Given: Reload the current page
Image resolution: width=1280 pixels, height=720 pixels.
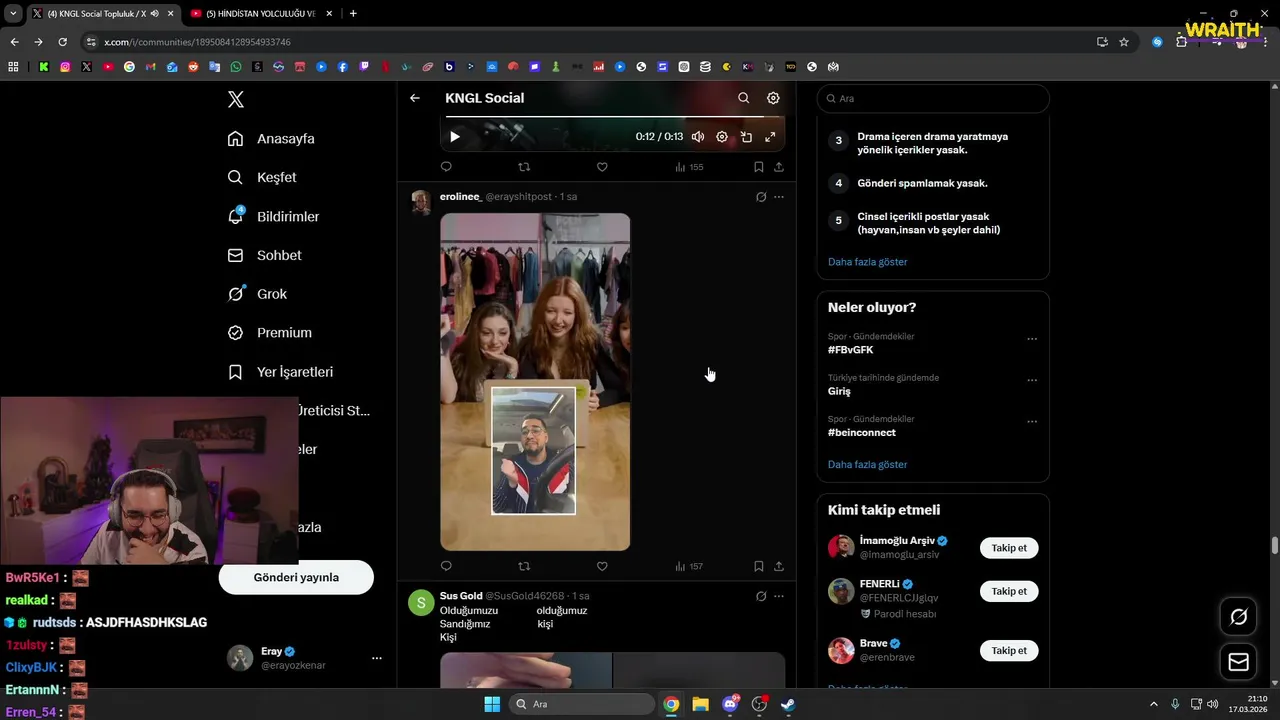Looking at the screenshot, I should coord(62,42).
